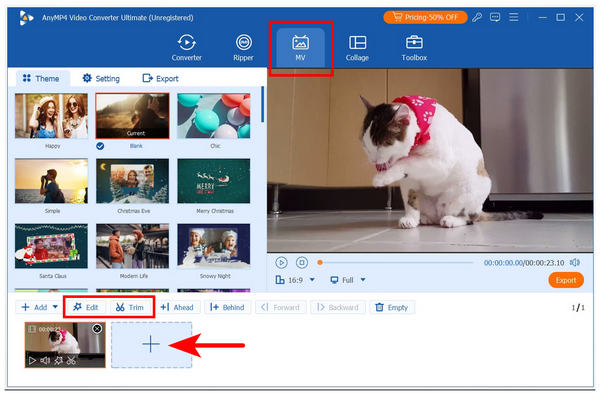Viewport: 600px width, 395px height.
Task: Click the blue checkmark beside Blank
Action: click(100, 146)
